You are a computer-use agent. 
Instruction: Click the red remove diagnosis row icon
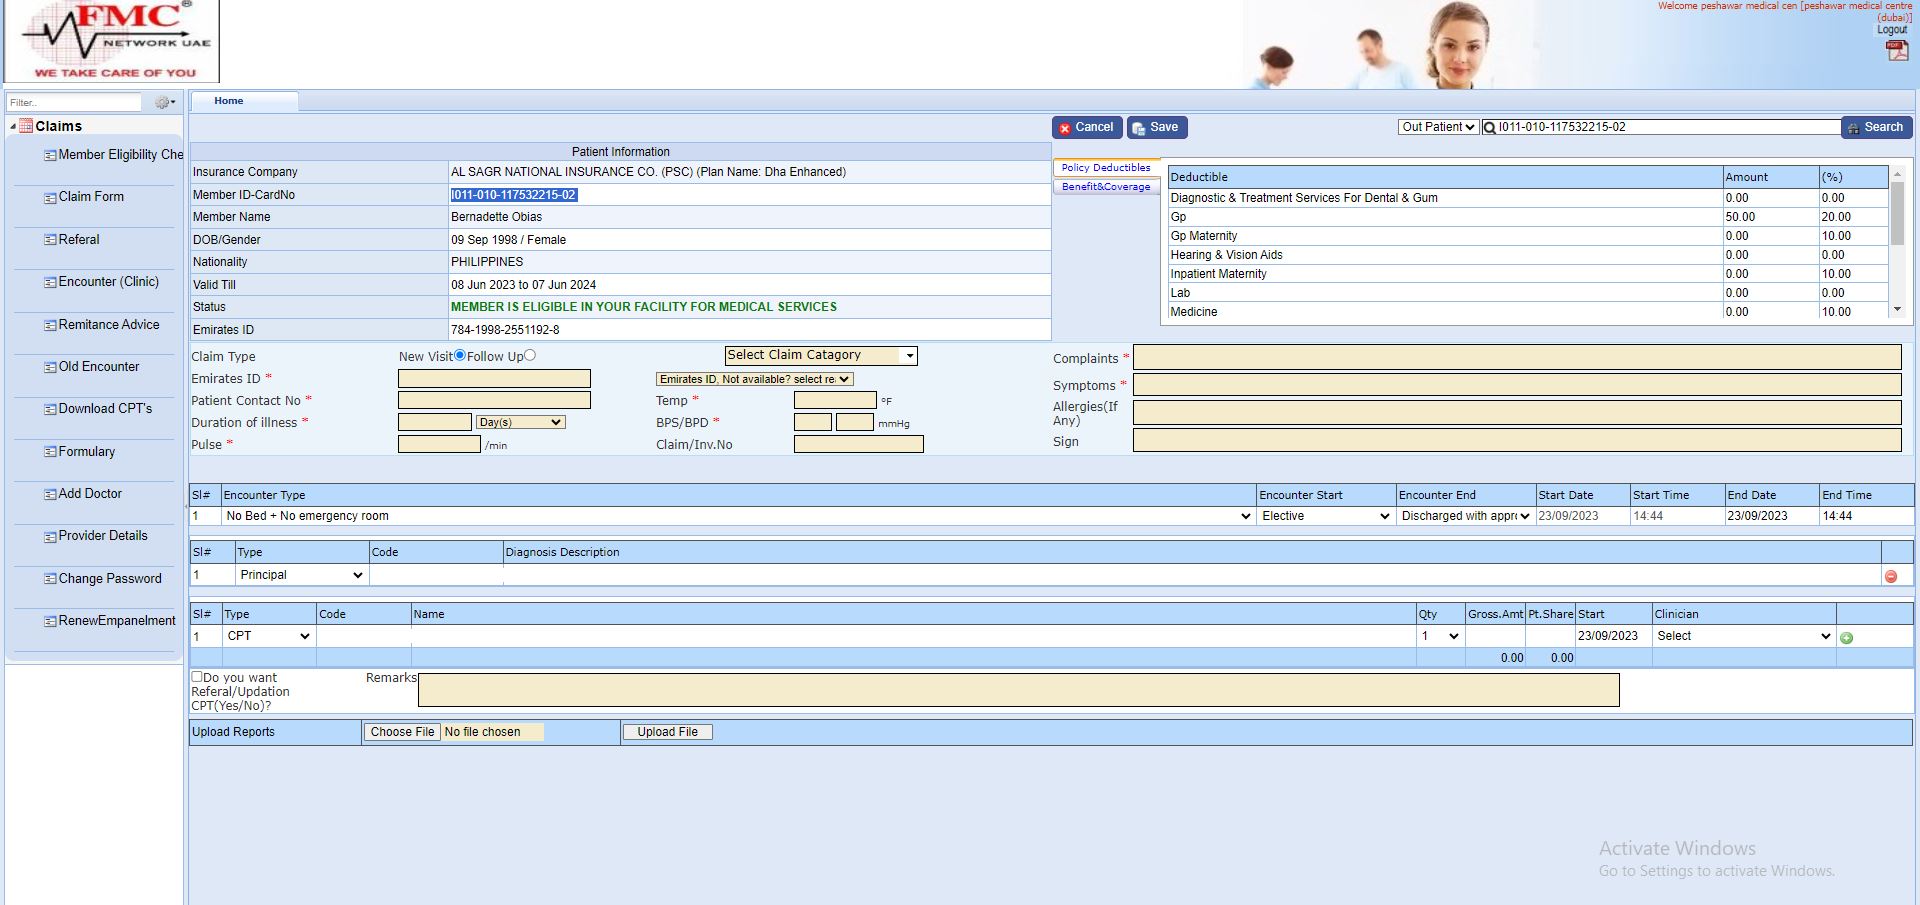(x=1890, y=576)
